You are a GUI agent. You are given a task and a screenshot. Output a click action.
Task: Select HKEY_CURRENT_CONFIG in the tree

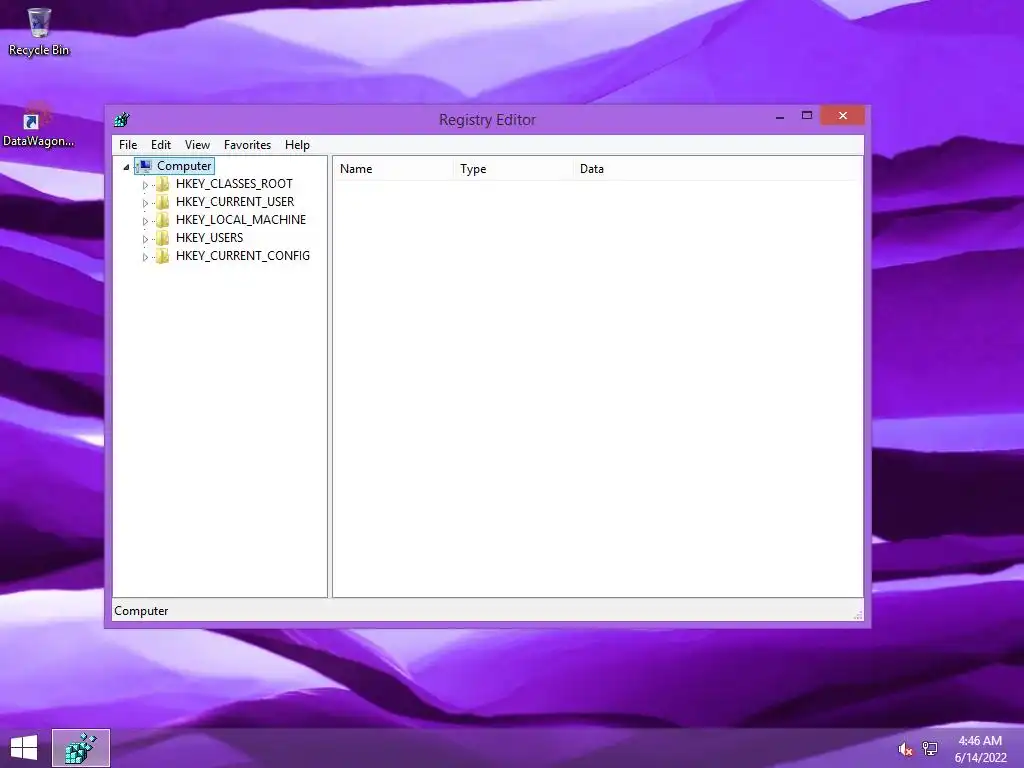point(242,255)
